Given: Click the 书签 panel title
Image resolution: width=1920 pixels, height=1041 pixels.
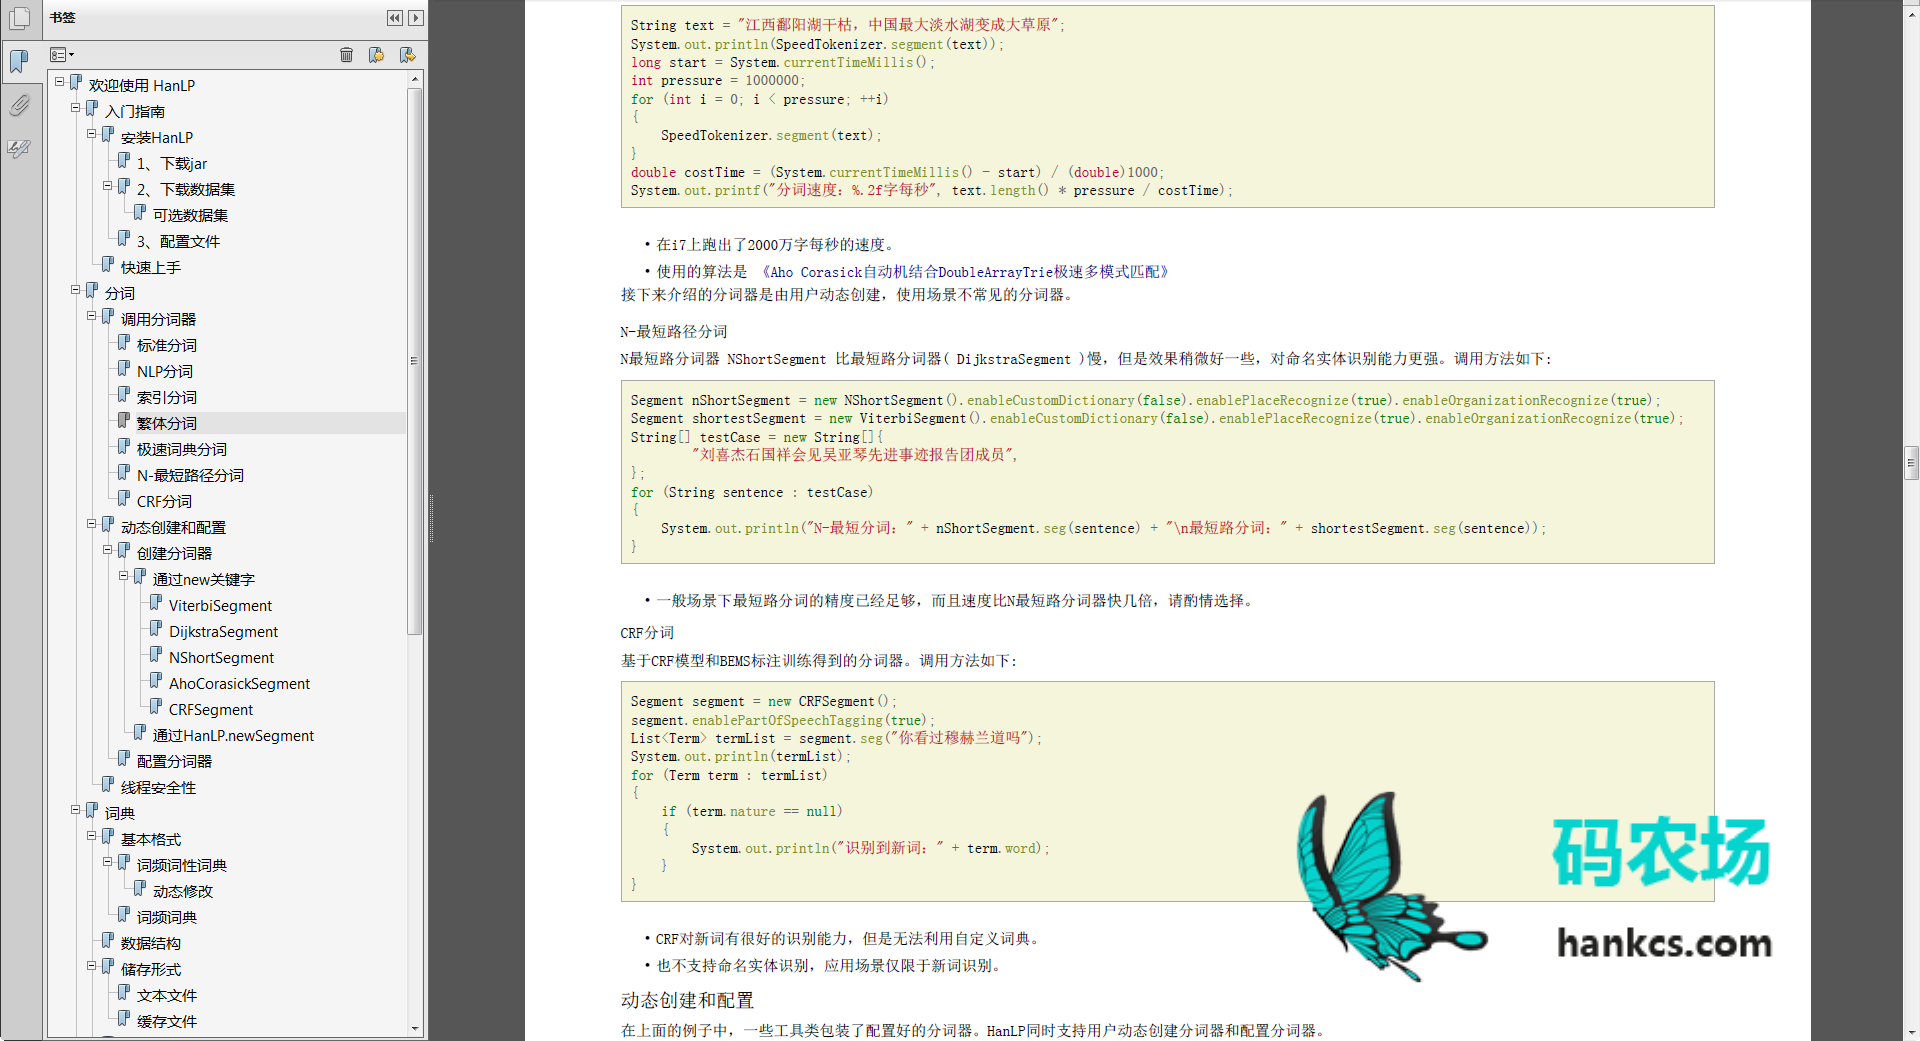Looking at the screenshot, I should point(63,18).
